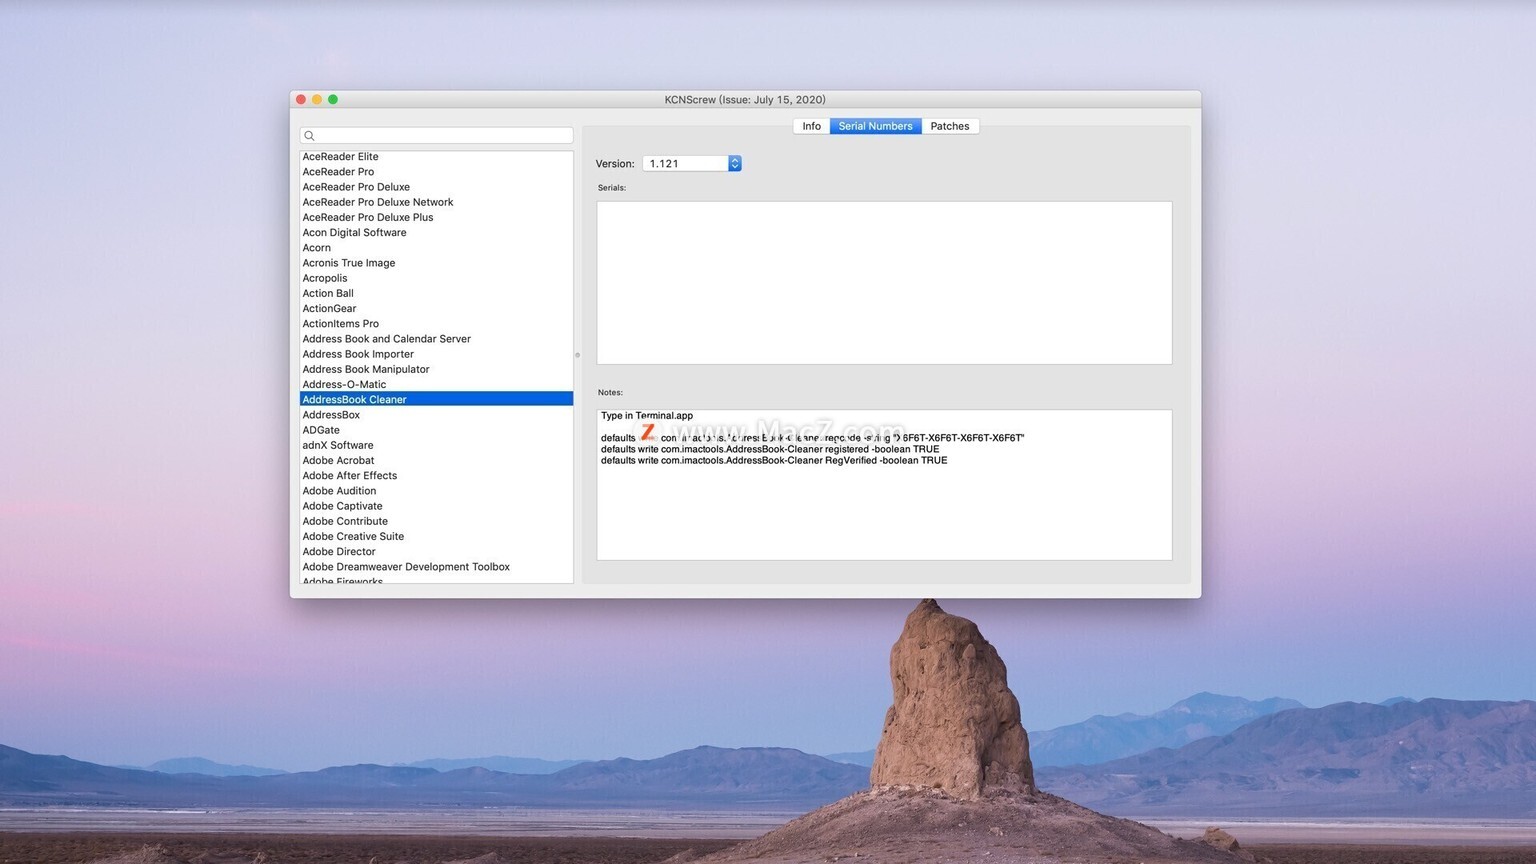Click the registered -boolean TRUE command line
Viewport: 1536px width, 864px height.
point(770,449)
